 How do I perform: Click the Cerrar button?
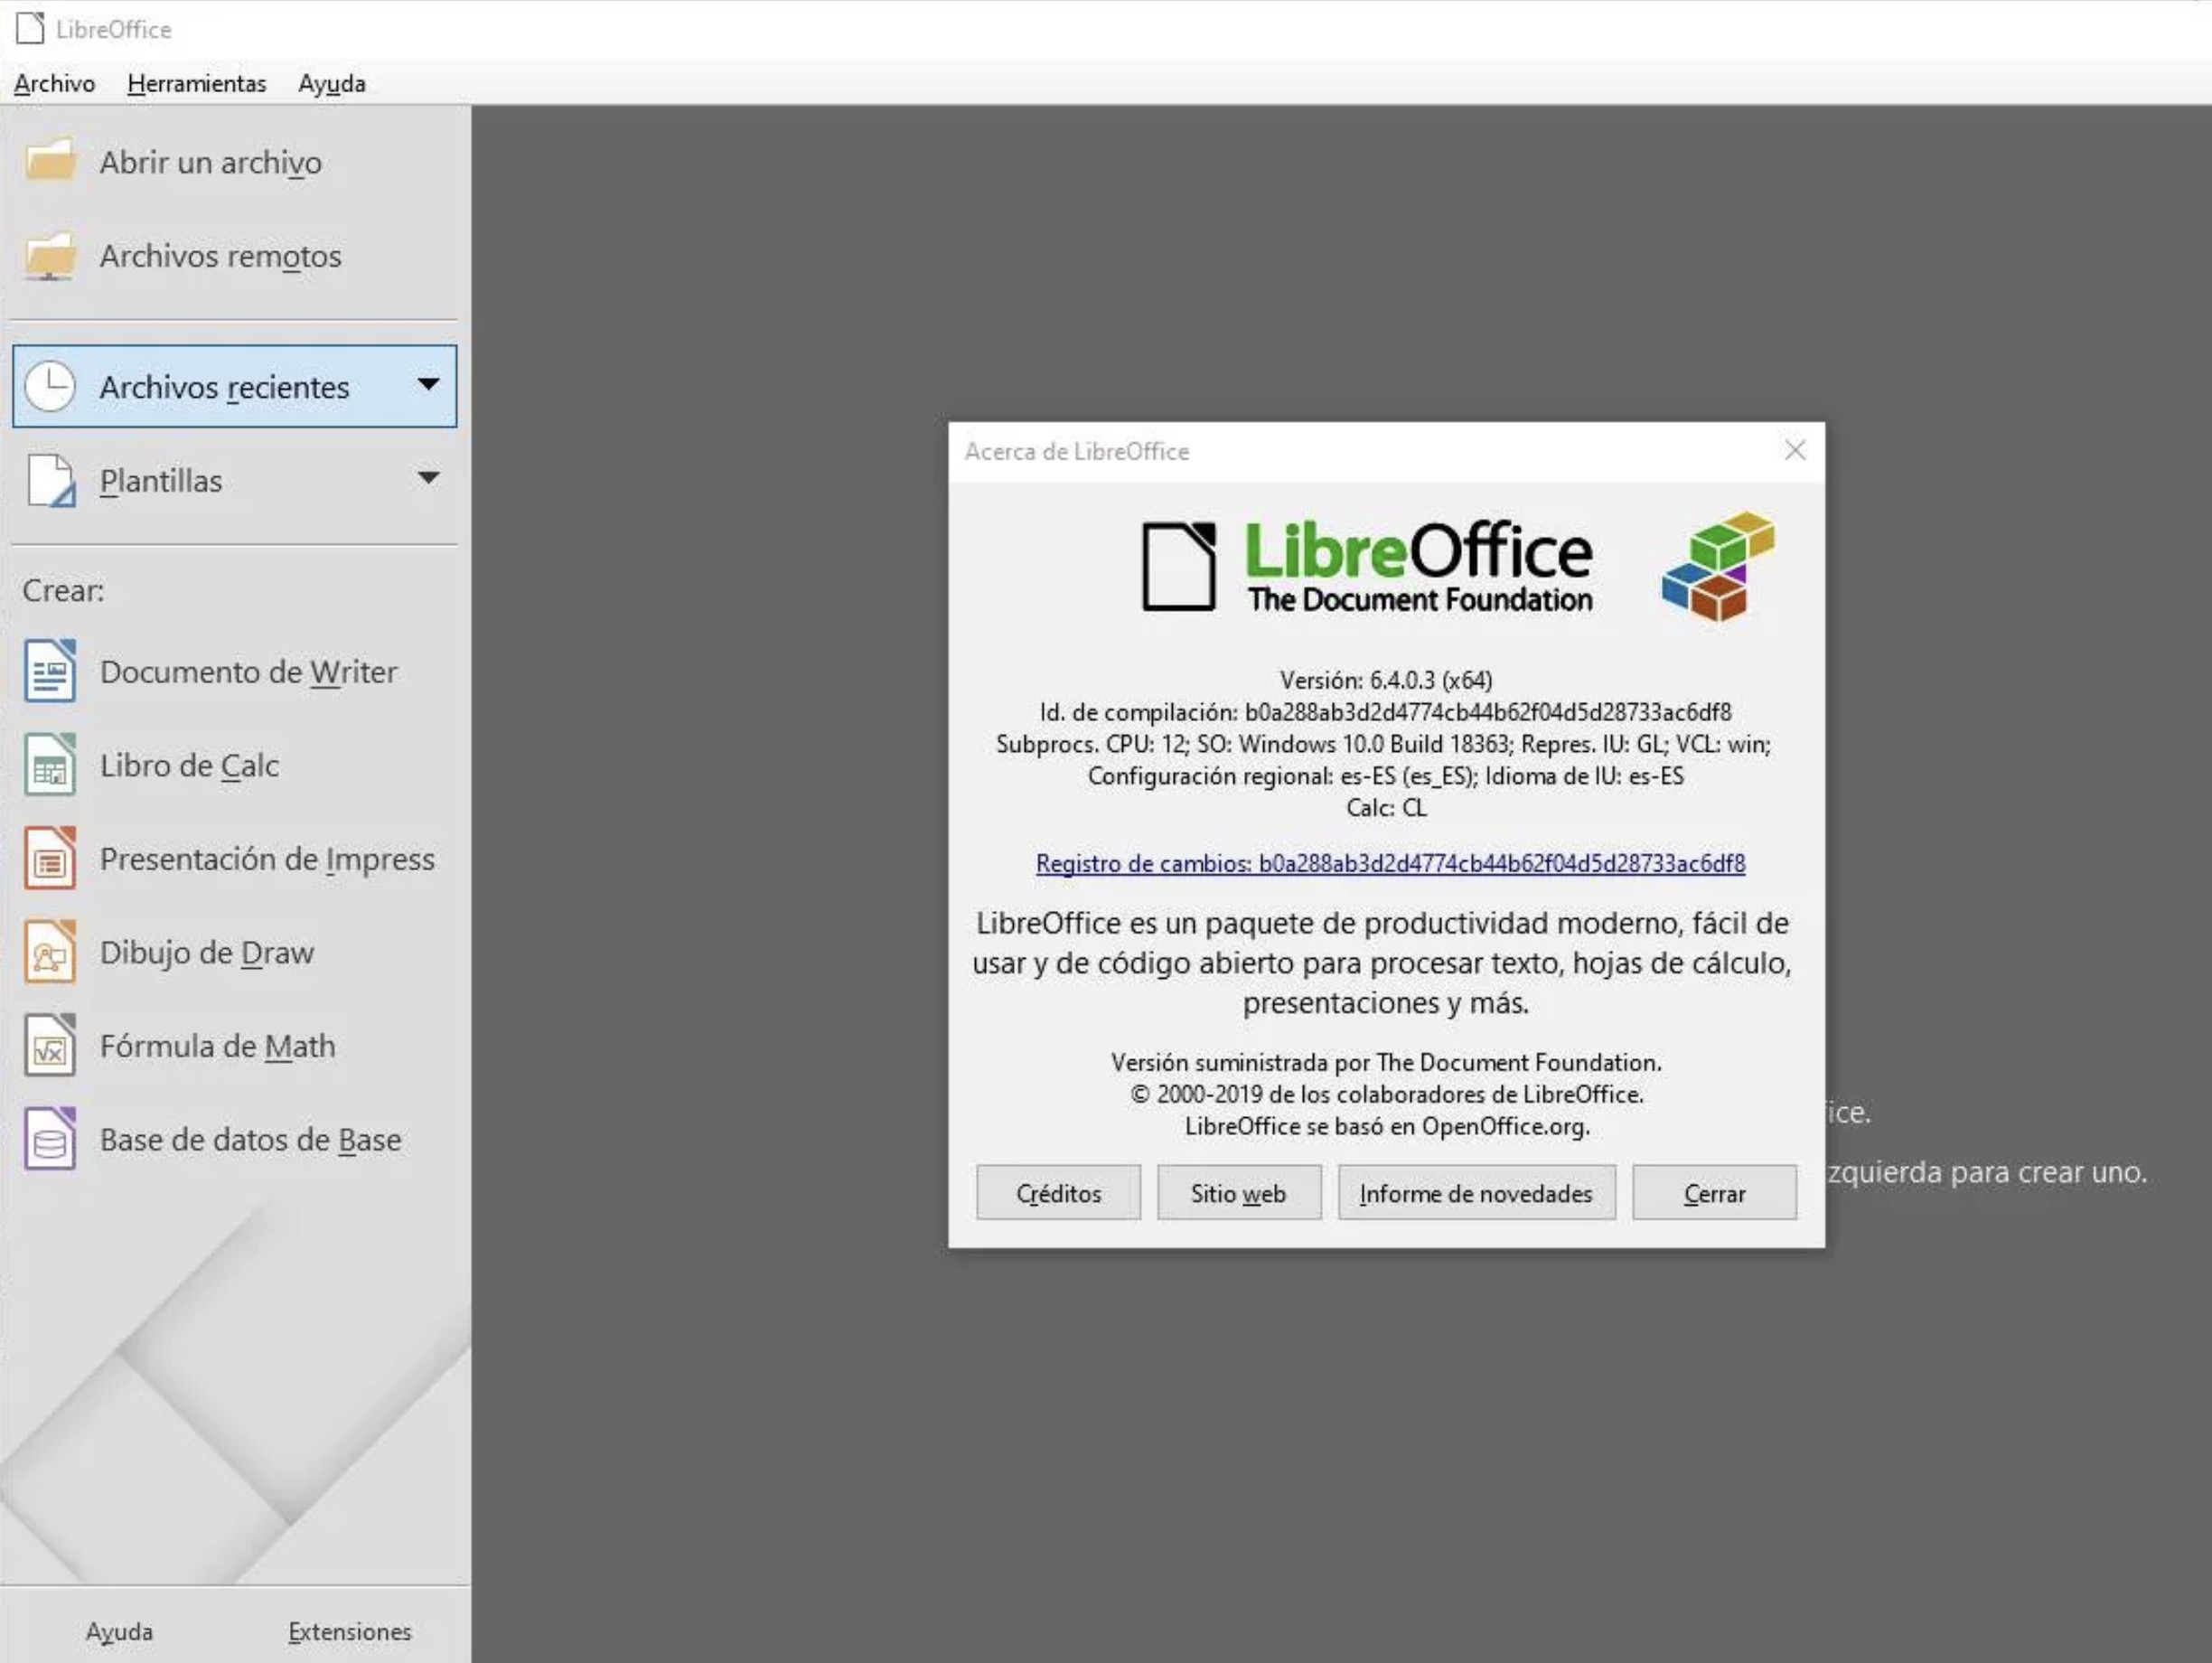tap(1714, 1192)
